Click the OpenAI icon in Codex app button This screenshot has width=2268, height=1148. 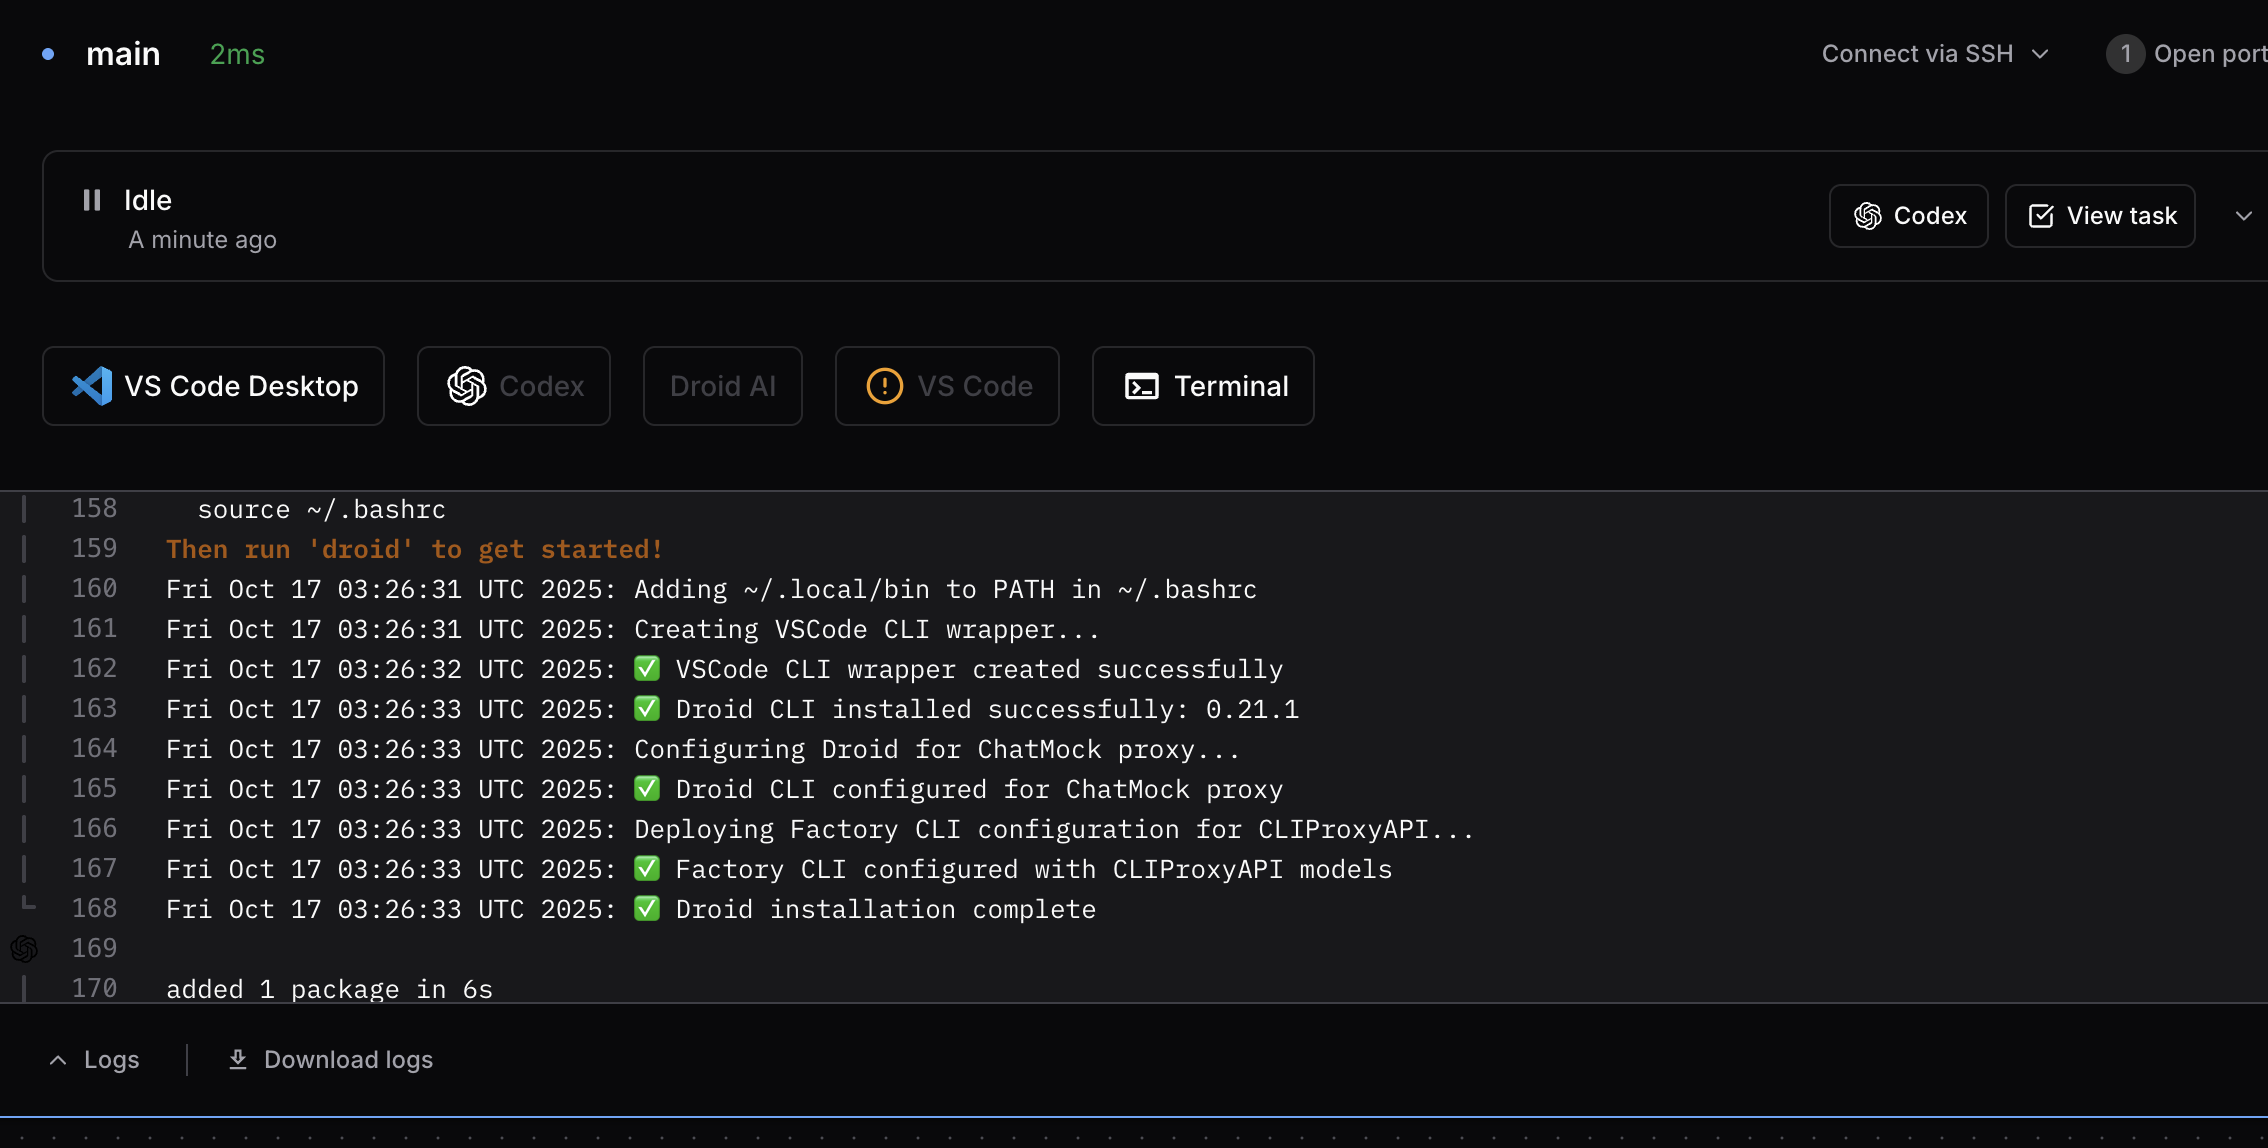point(467,386)
